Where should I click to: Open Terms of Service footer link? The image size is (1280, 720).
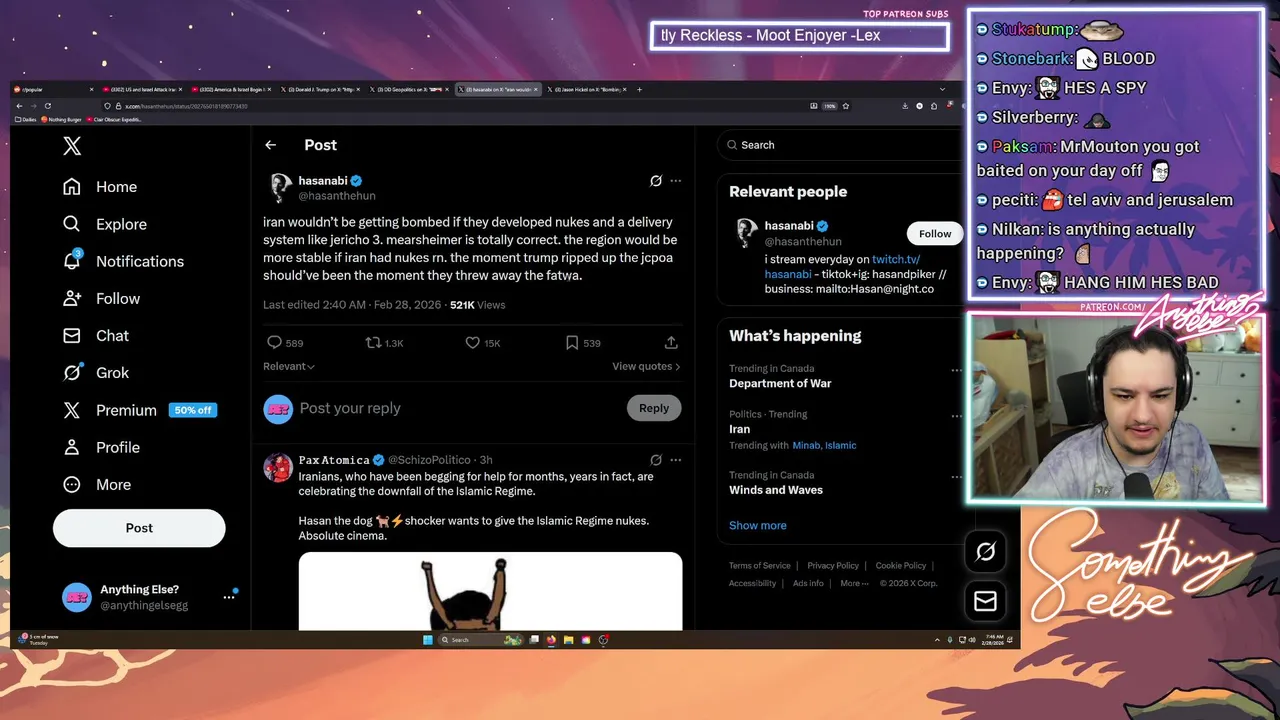pos(759,566)
